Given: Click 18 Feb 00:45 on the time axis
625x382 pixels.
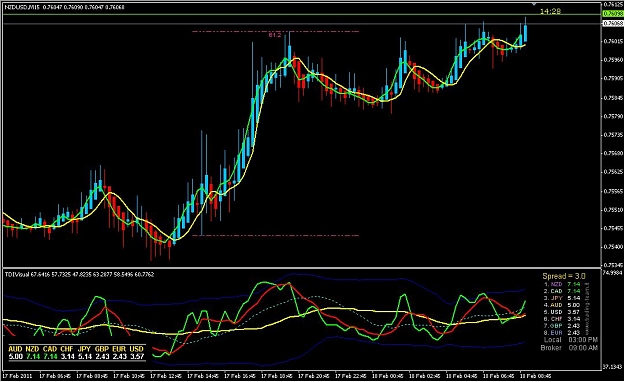Looking at the screenshot, I should pos(389,376).
